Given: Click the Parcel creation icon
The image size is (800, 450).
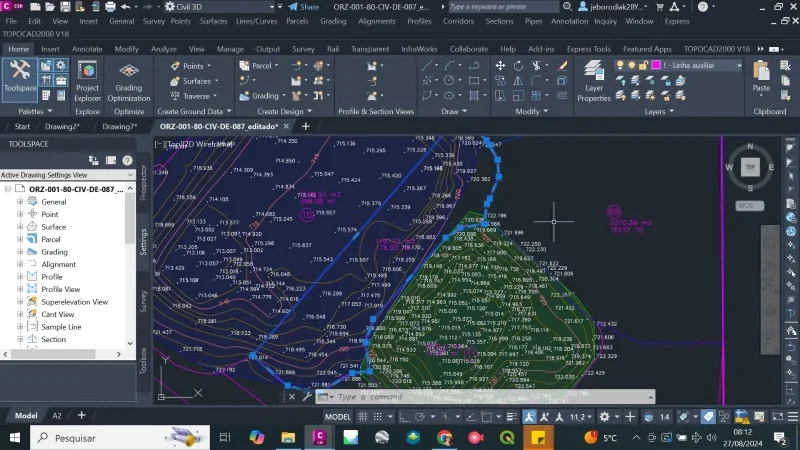Looking at the screenshot, I should pos(244,66).
